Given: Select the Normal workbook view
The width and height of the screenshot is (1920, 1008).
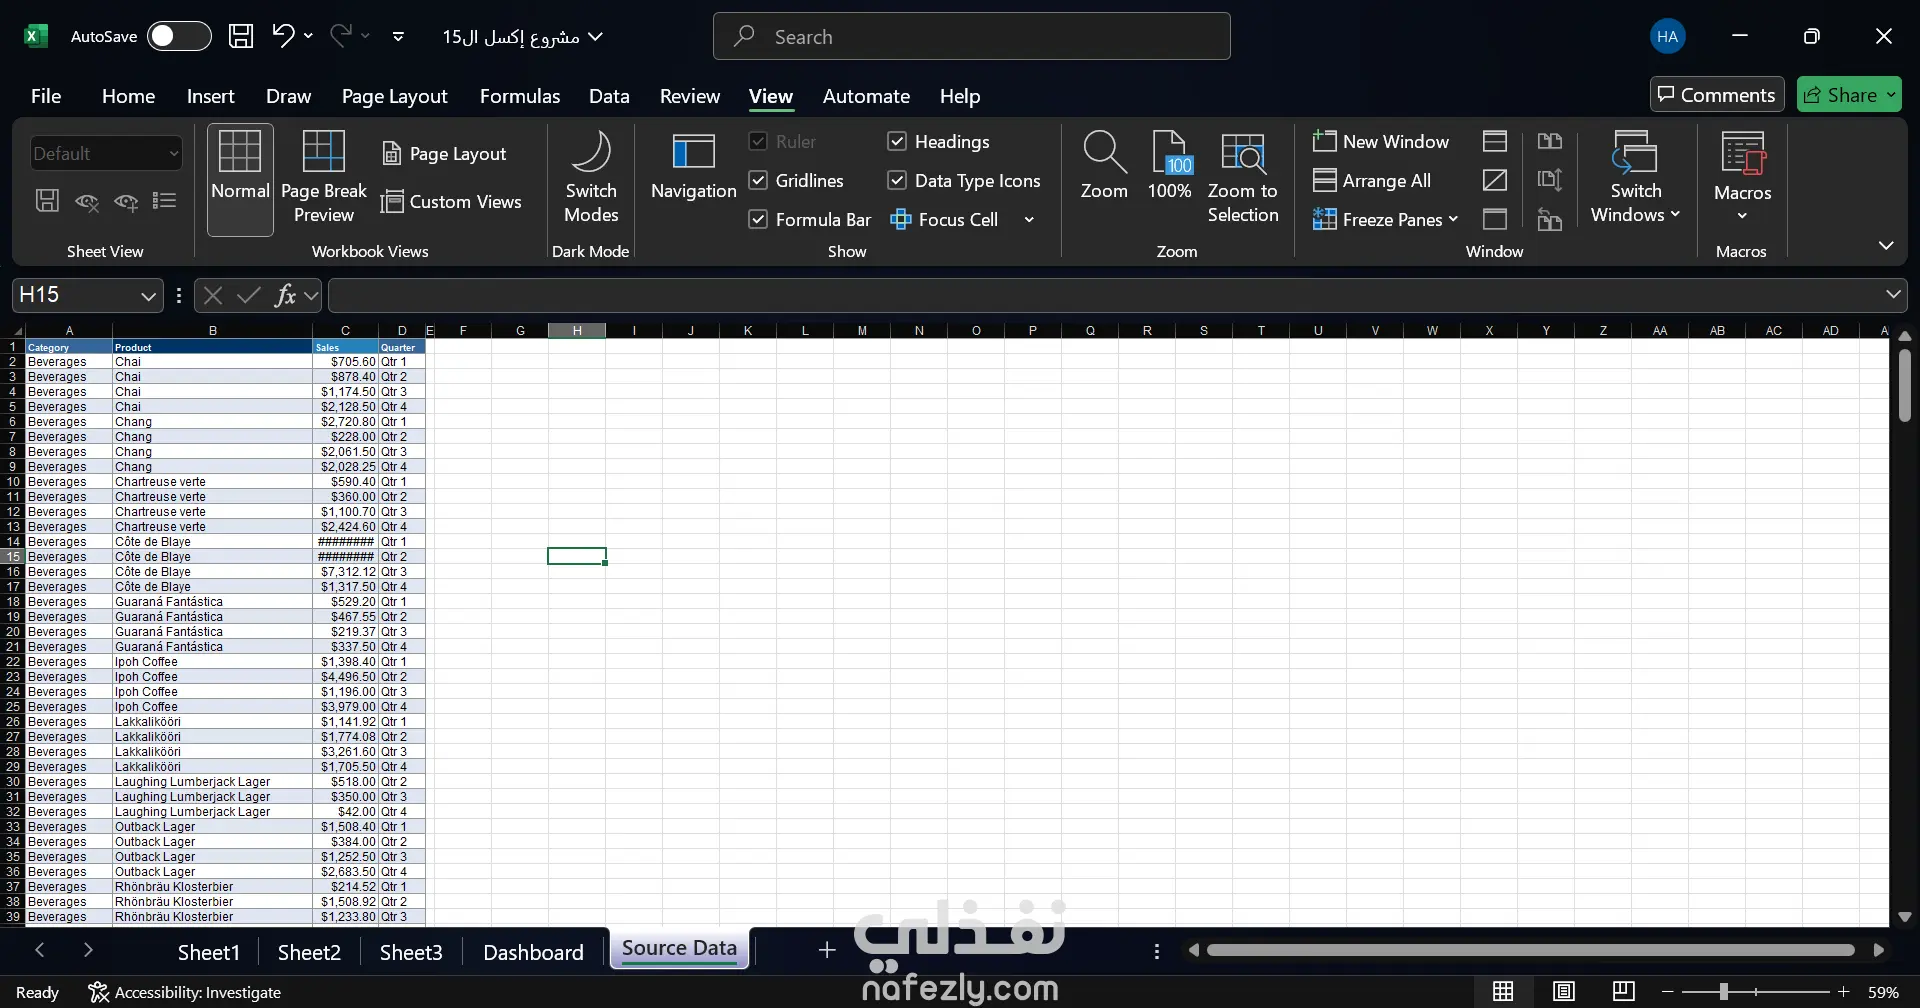Looking at the screenshot, I should click(x=240, y=180).
